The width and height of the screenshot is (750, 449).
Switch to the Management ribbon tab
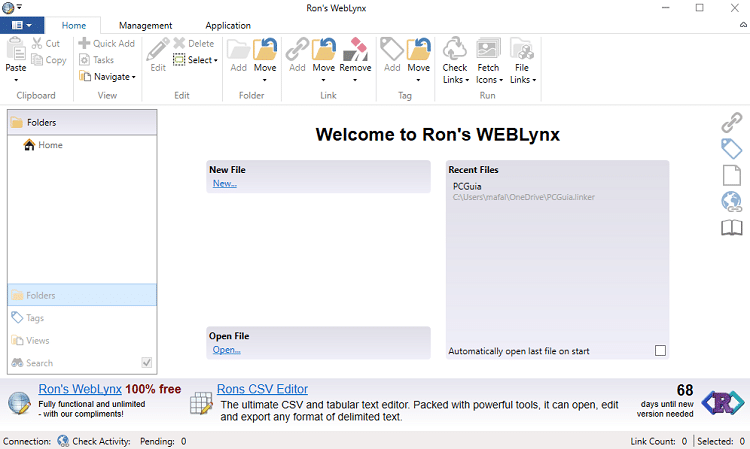(145, 25)
